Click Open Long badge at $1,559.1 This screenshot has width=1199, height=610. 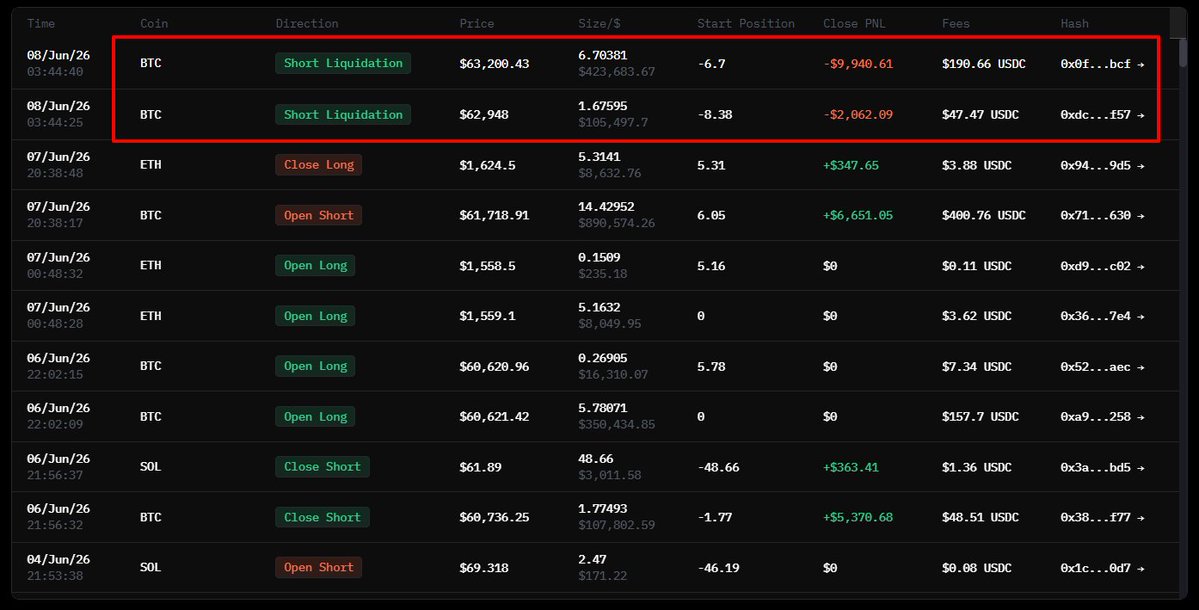pos(315,316)
